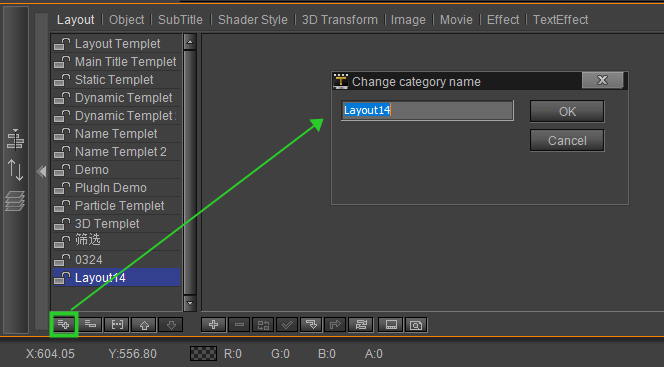Collapse the panel with the left triangle arrow
Viewport: 664px width, 367px height.
click(41, 171)
